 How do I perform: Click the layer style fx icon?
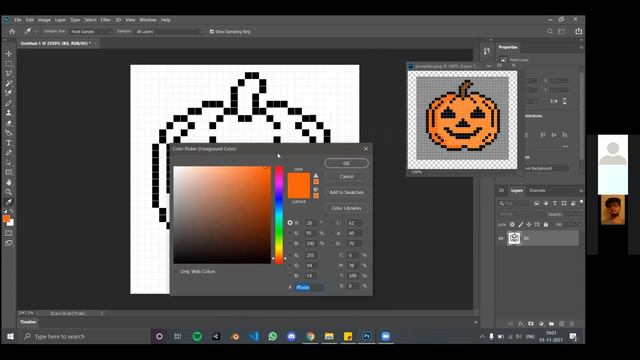[x=521, y=324]
